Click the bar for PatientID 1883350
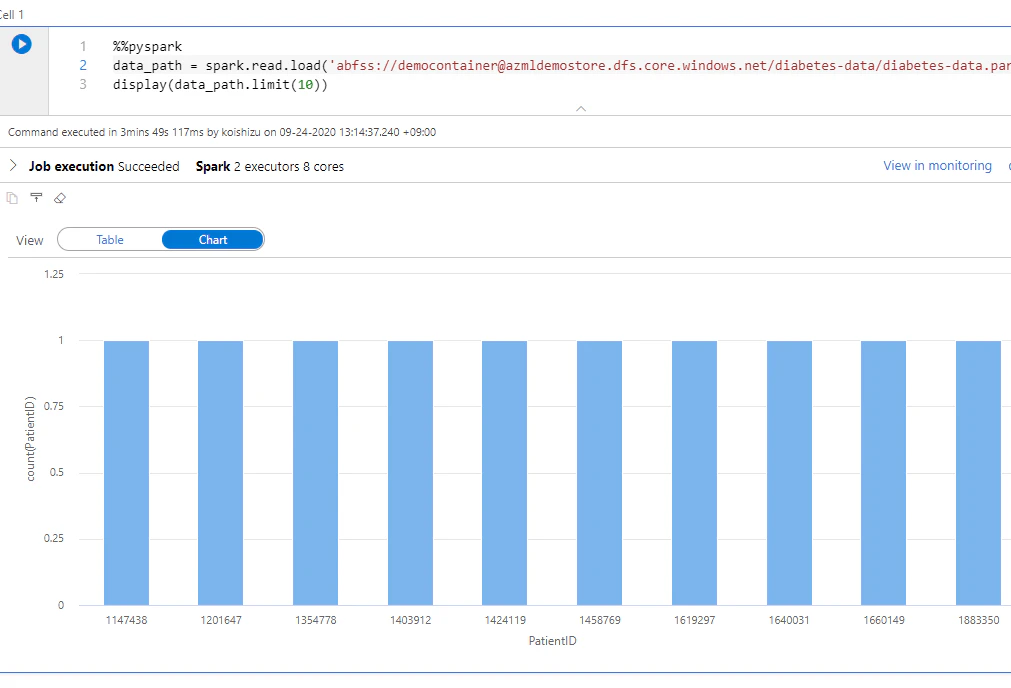This screenshot has width=1011, height=688. [978, 473]
